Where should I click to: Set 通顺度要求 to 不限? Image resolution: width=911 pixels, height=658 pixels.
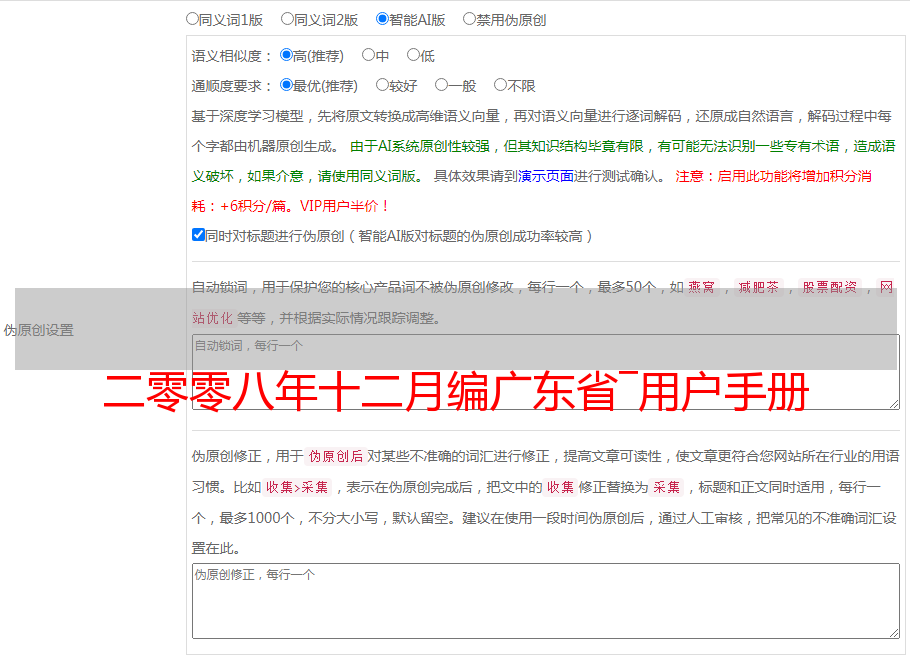point(500,85)
